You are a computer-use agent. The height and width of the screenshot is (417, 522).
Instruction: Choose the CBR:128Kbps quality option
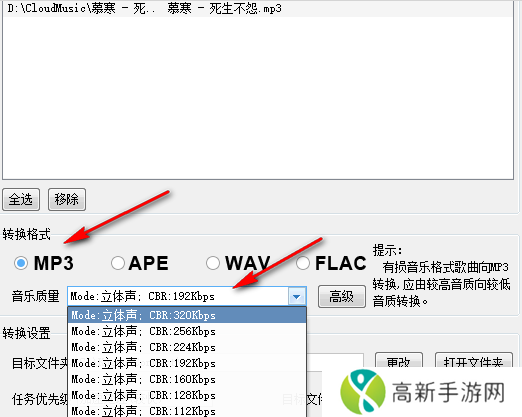[187, 395]
